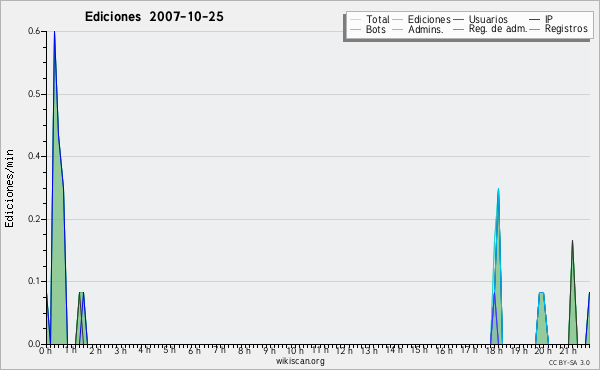This screenshot has height=370, width=600.
Task: Click the chart title Ediciones 2007-10-25
Action: coord(154,16)
